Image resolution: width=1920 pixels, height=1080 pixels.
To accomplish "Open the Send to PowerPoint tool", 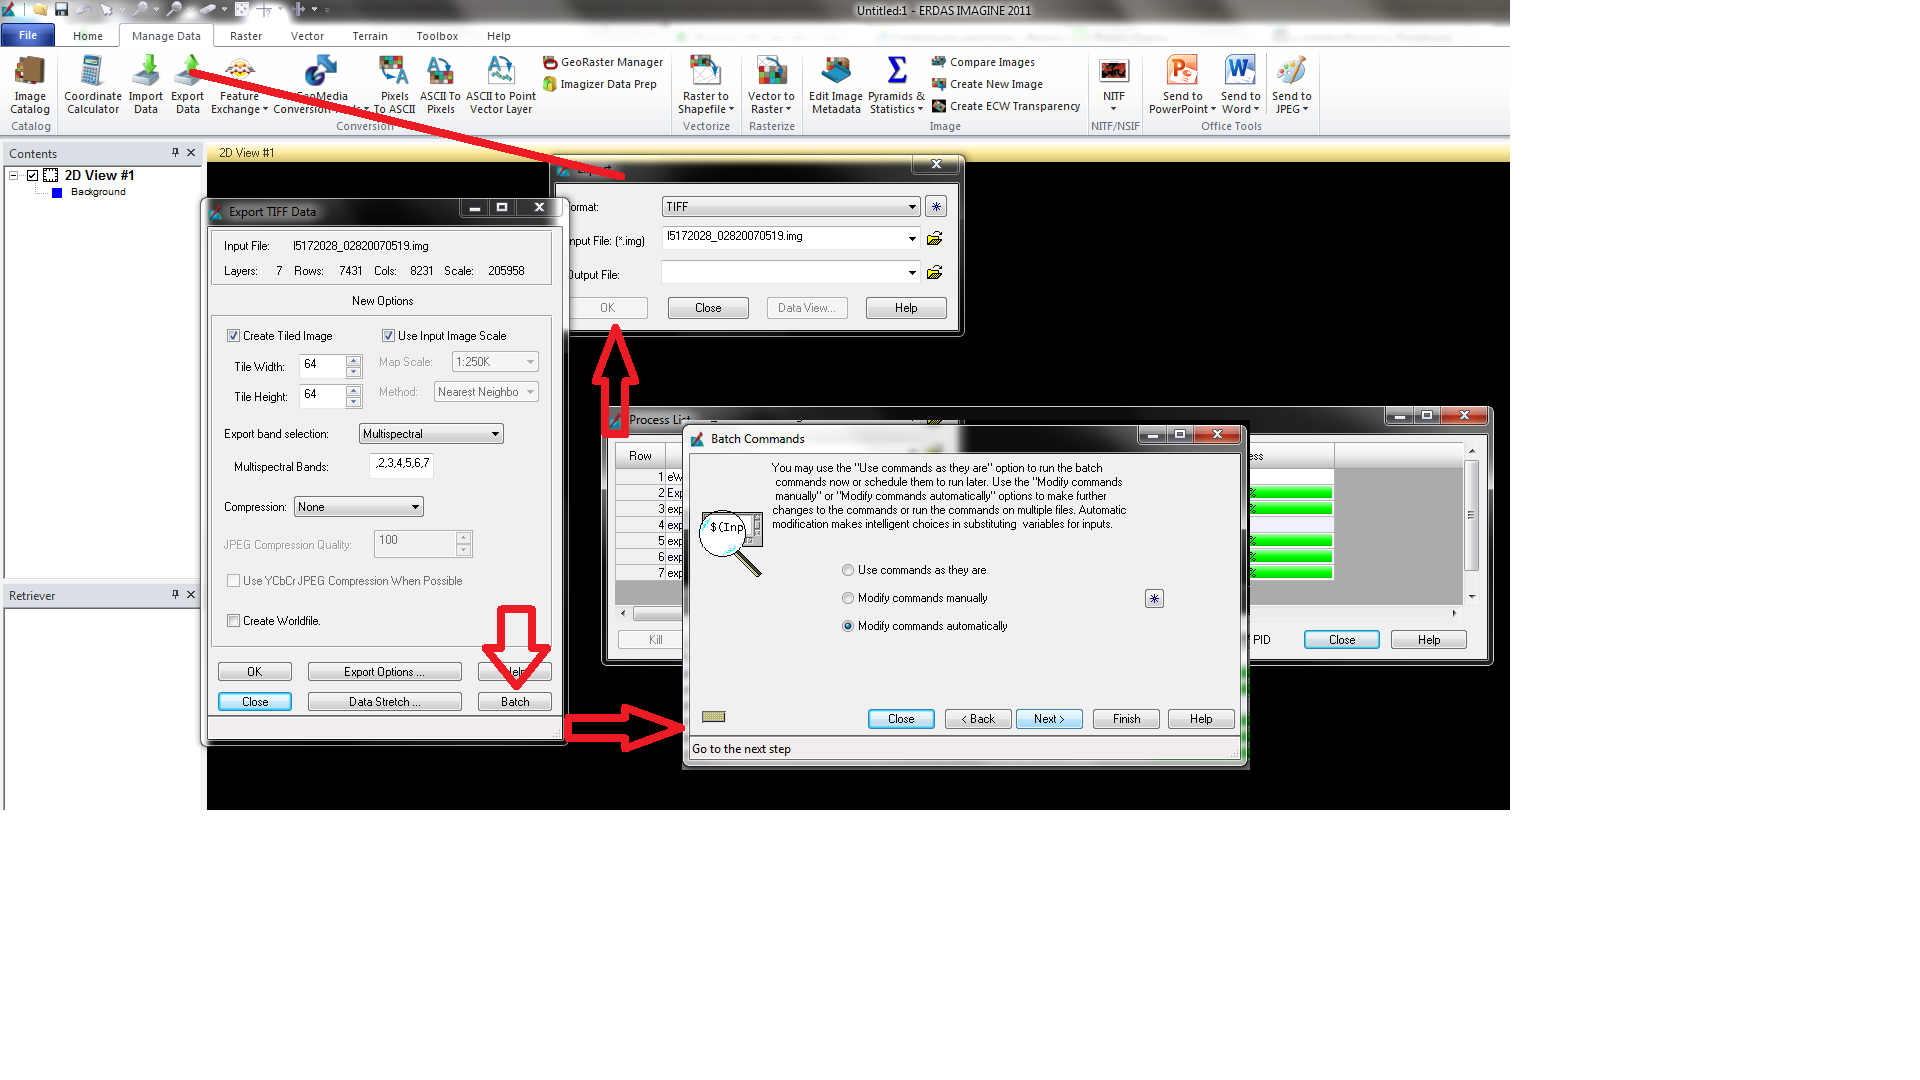I will pyautogui.click(x=1182, y=85).
